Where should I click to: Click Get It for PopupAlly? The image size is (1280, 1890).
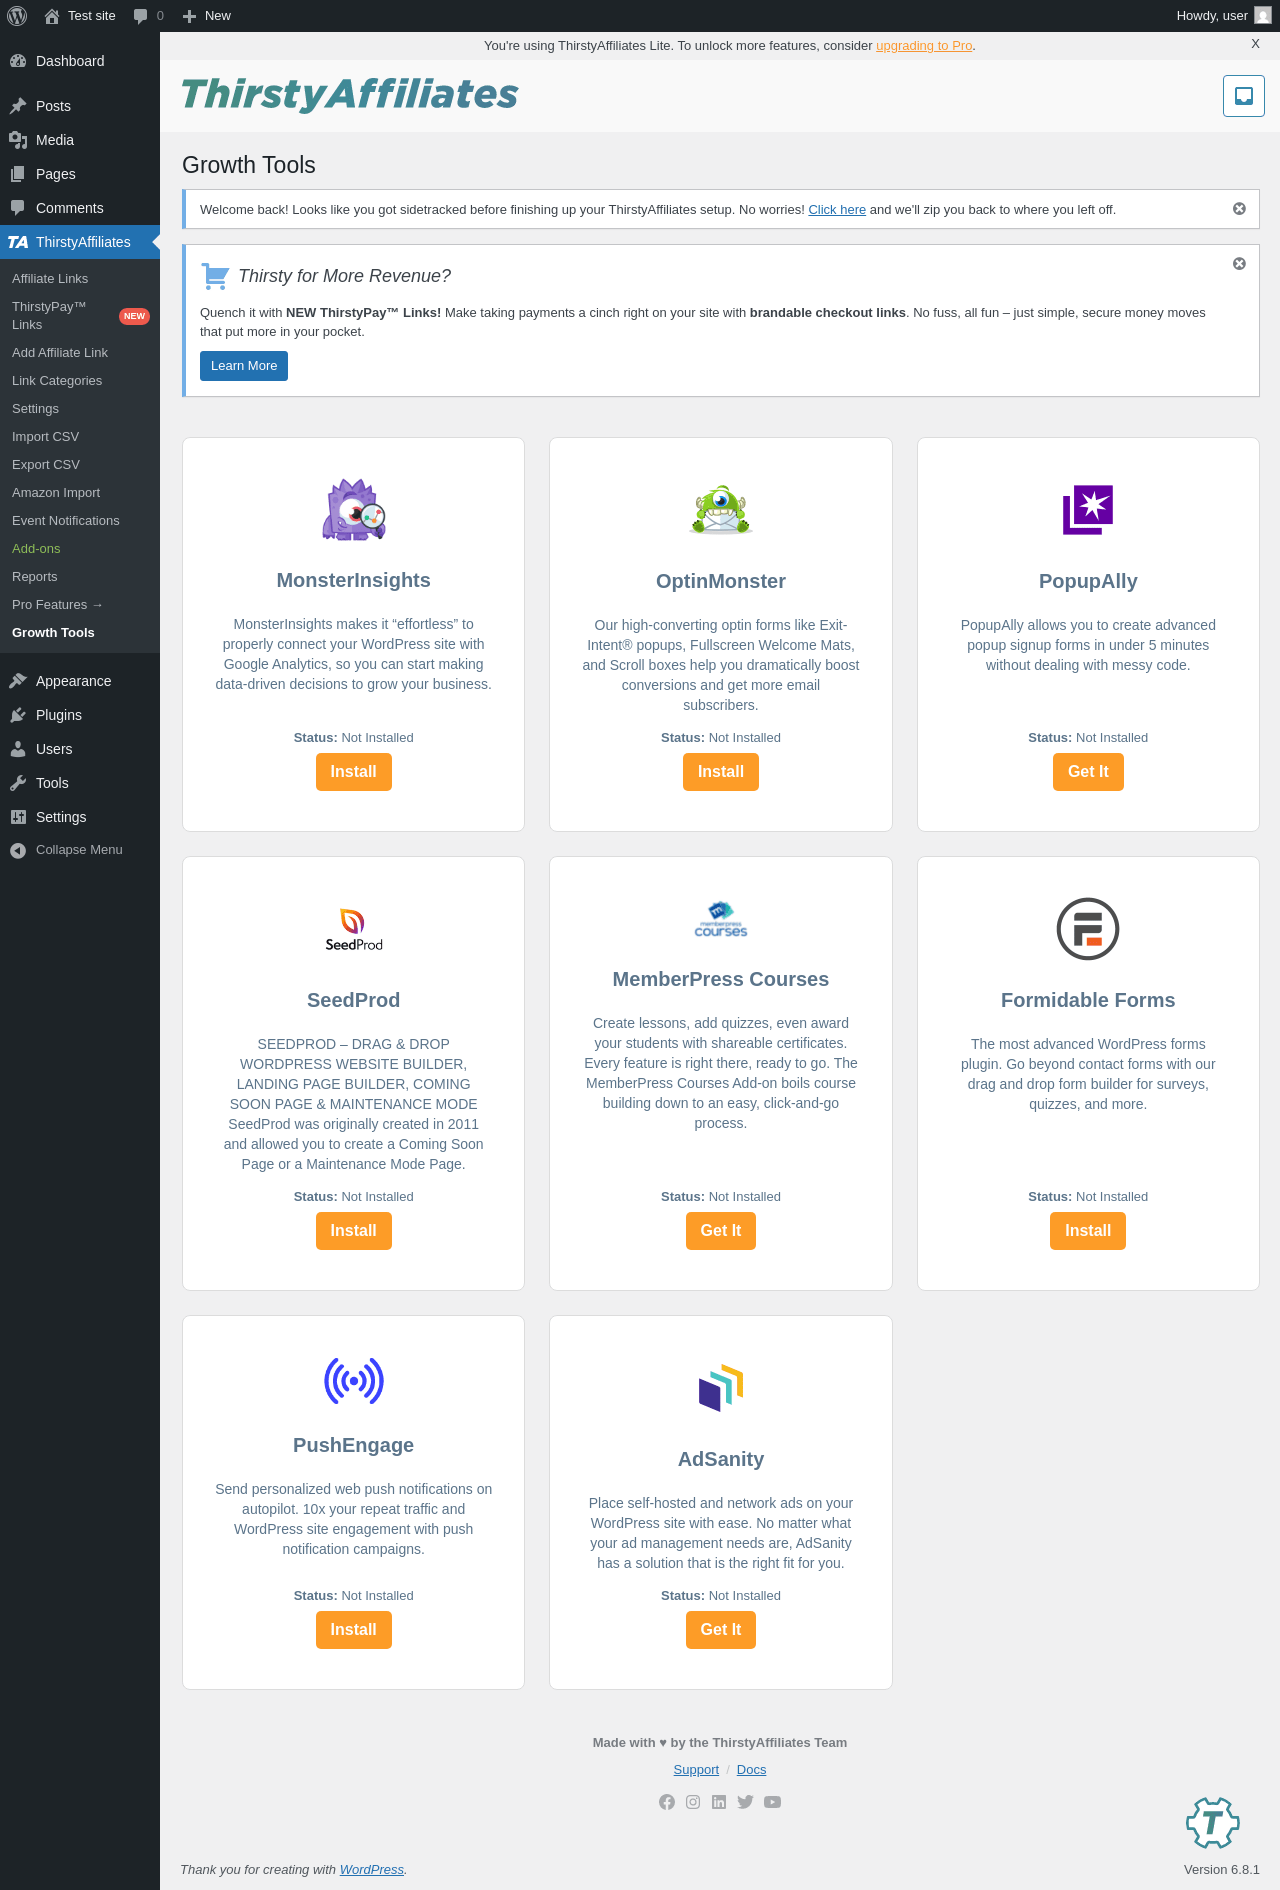click(x=1088, y=772)
